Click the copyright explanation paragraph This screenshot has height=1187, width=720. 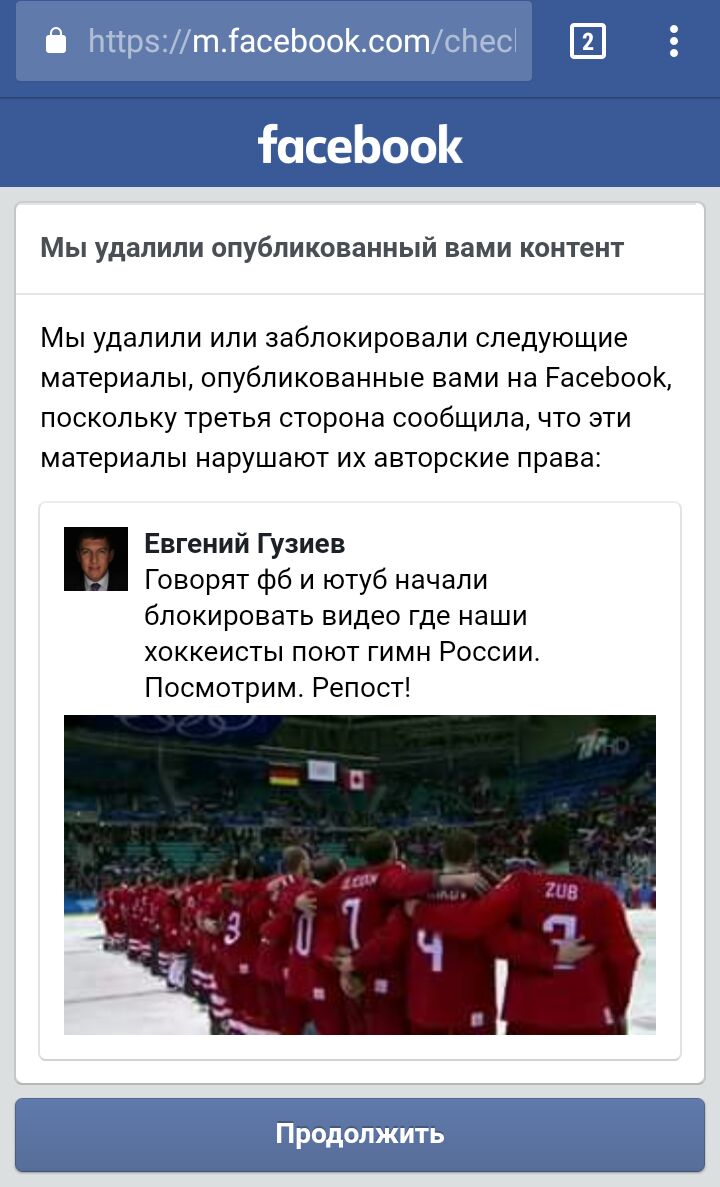pos(356,397)
